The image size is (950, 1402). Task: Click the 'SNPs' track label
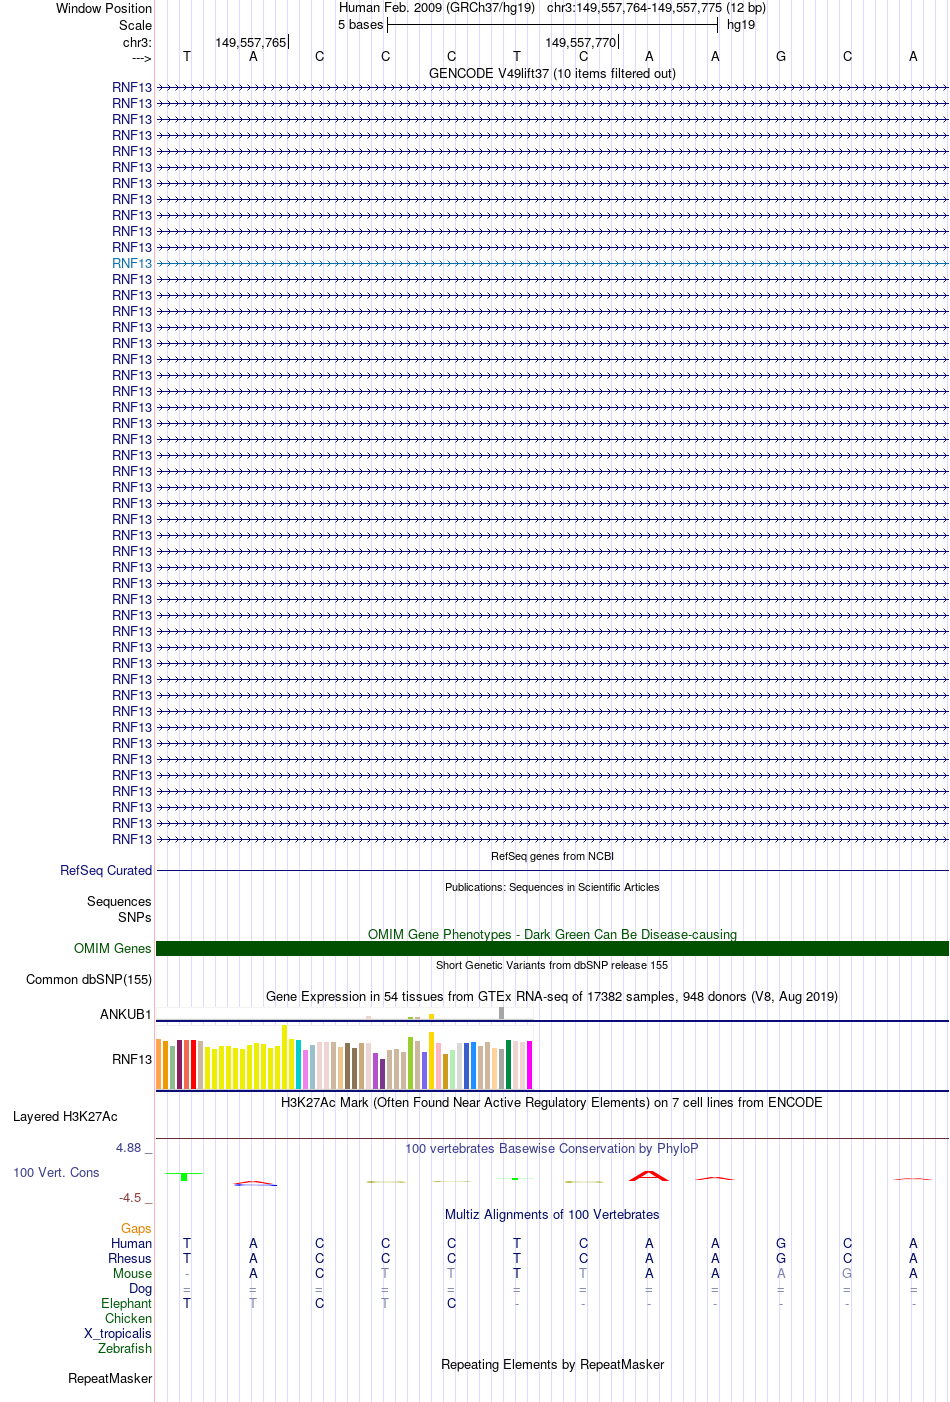(x=135, y=917)
